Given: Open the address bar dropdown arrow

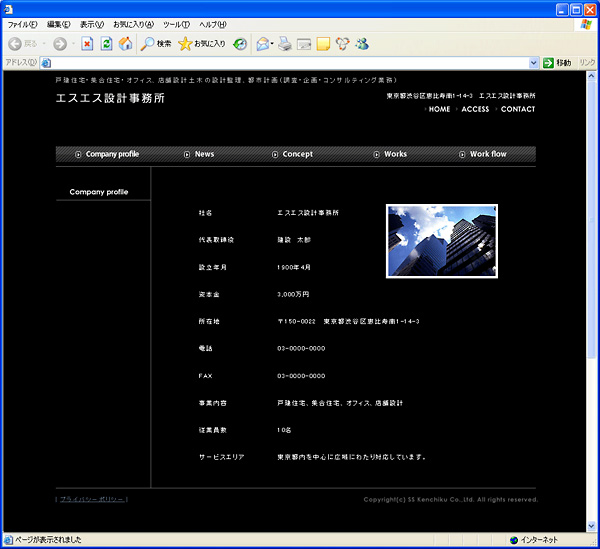Looking at the screenshot, I should (x=534, y=63).
